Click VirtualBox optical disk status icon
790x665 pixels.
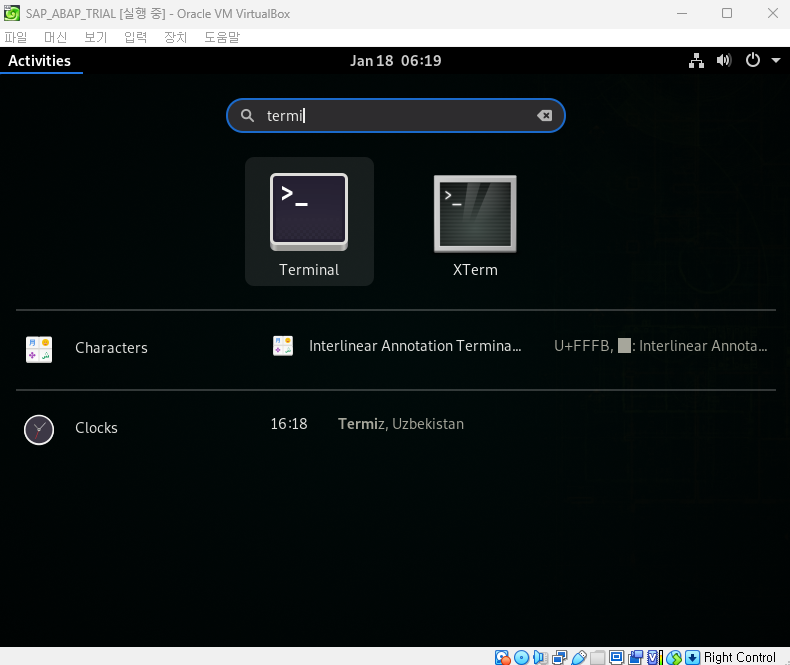(x=521, y=657)
